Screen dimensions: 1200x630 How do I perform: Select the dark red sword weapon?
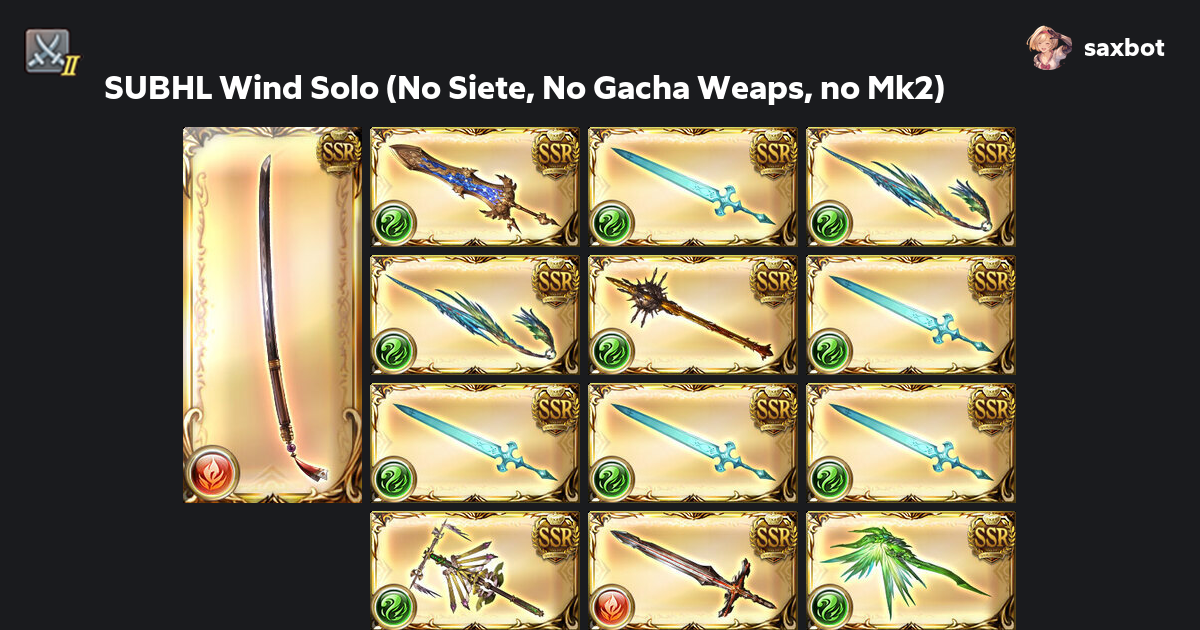pyautogui.click(x=693, y=570)
